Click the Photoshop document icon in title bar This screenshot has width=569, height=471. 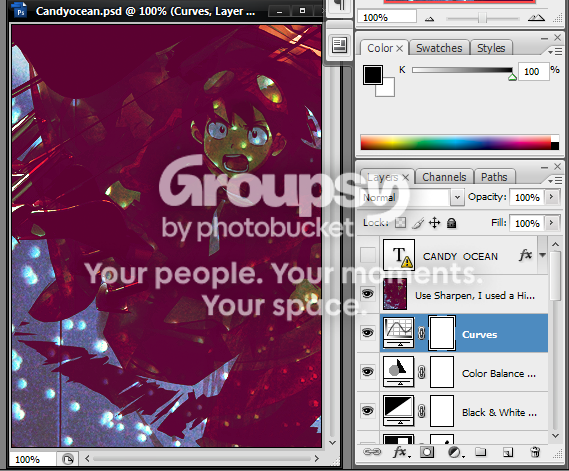pyautogui.click(x=20, y=10)
